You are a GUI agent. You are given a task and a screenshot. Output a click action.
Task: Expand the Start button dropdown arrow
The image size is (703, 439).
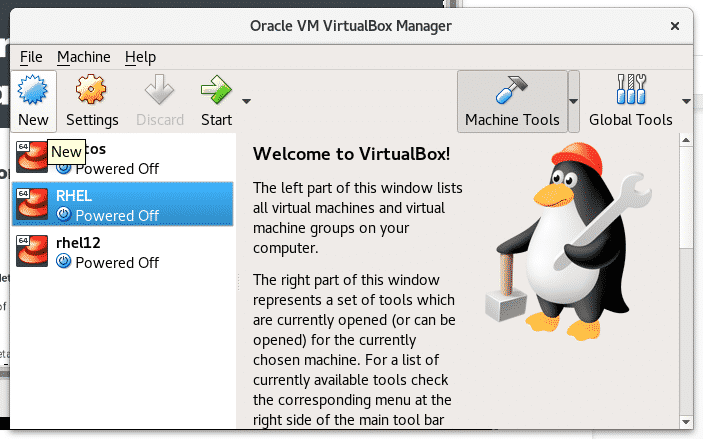tap(246, 101)
